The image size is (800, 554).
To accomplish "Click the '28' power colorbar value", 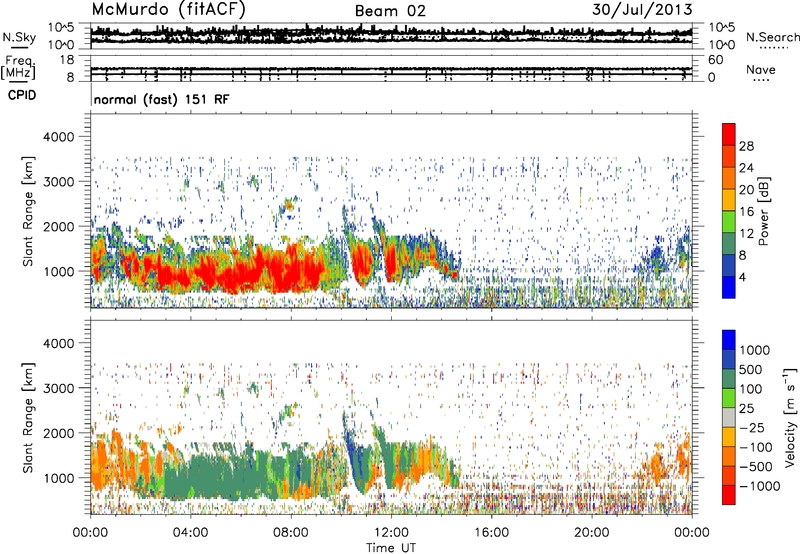I will point(746,146).
